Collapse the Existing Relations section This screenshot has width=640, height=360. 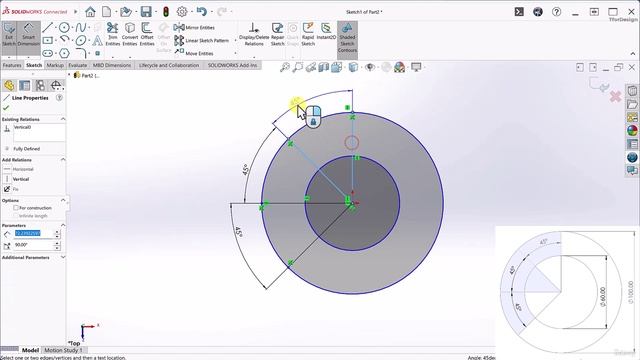[63, 119]
